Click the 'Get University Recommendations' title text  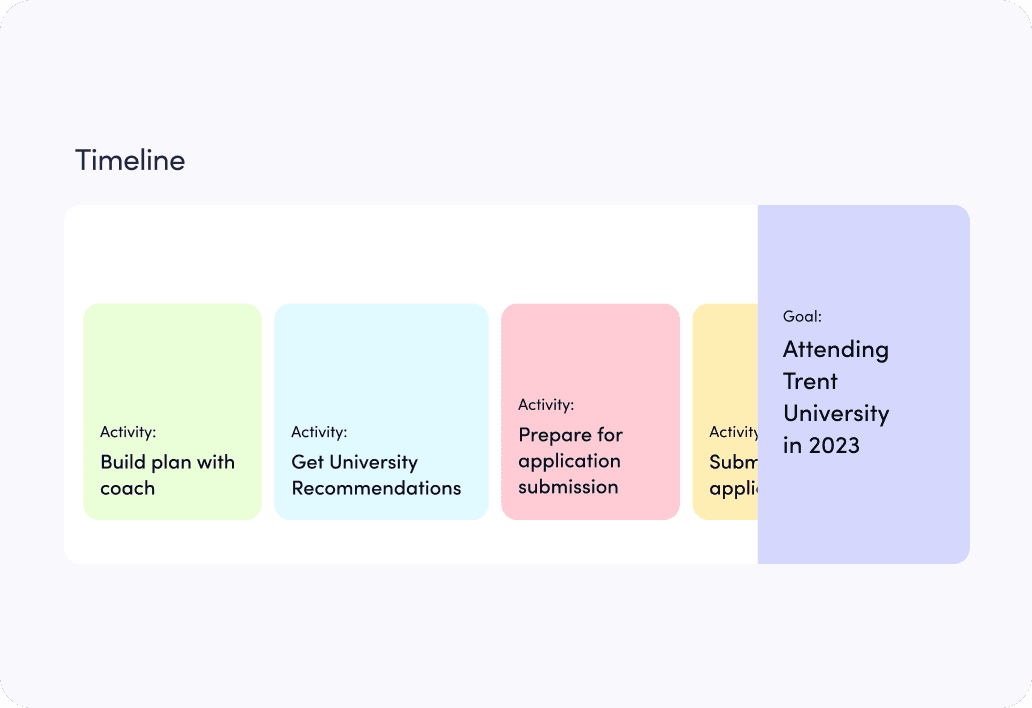tap(376, 475)
